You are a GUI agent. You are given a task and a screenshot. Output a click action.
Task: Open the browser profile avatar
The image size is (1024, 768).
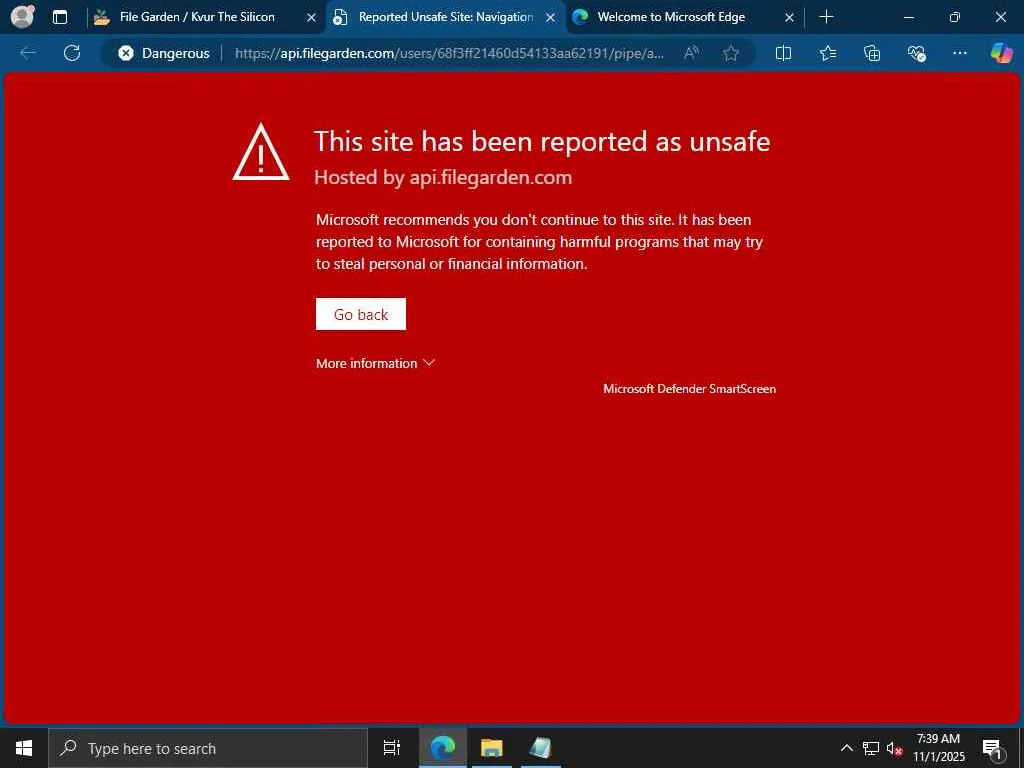click(x=22, y=17)
